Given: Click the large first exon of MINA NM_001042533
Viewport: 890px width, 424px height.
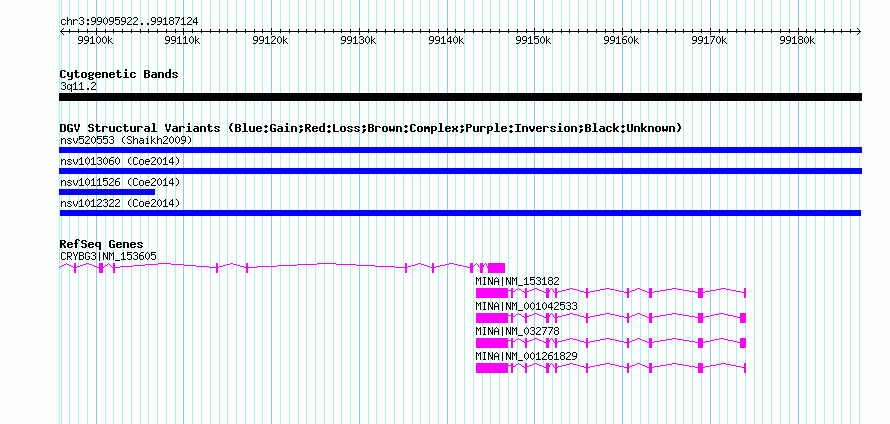Looking at the screenshot, I should pyautogui.click(x=492, y=318).
